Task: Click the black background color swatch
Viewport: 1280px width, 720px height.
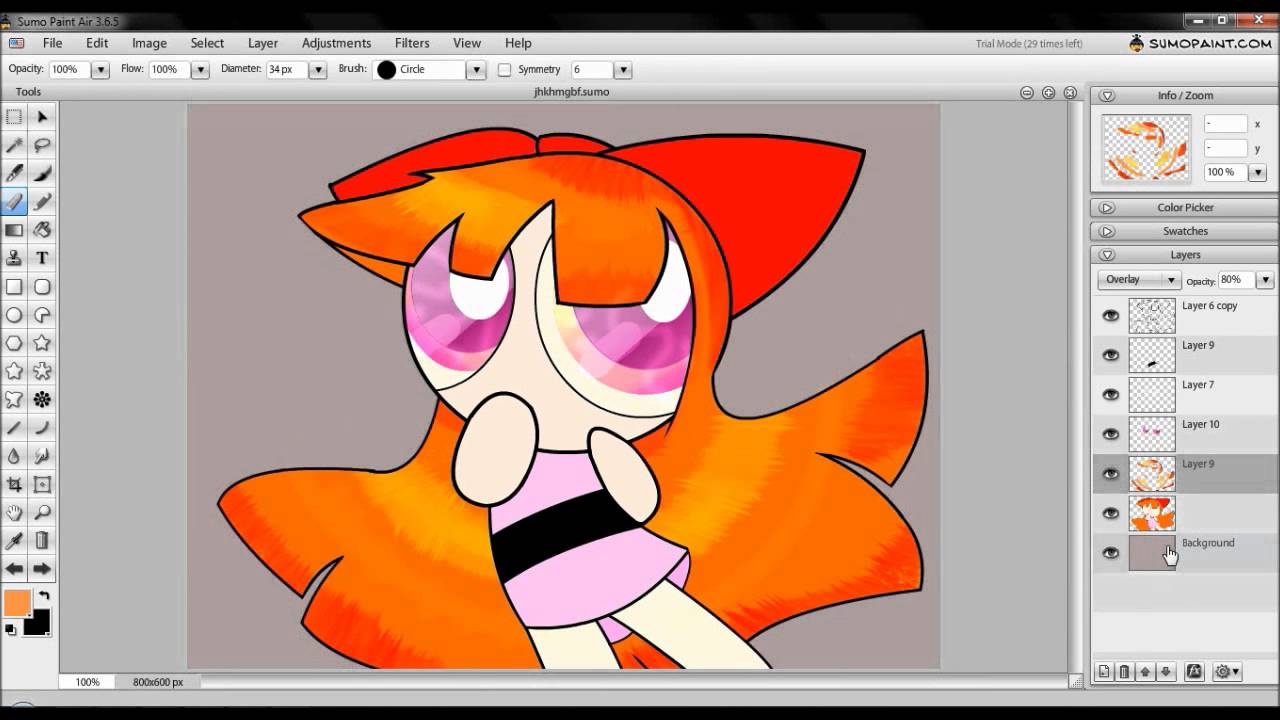Action: (37, 624)
